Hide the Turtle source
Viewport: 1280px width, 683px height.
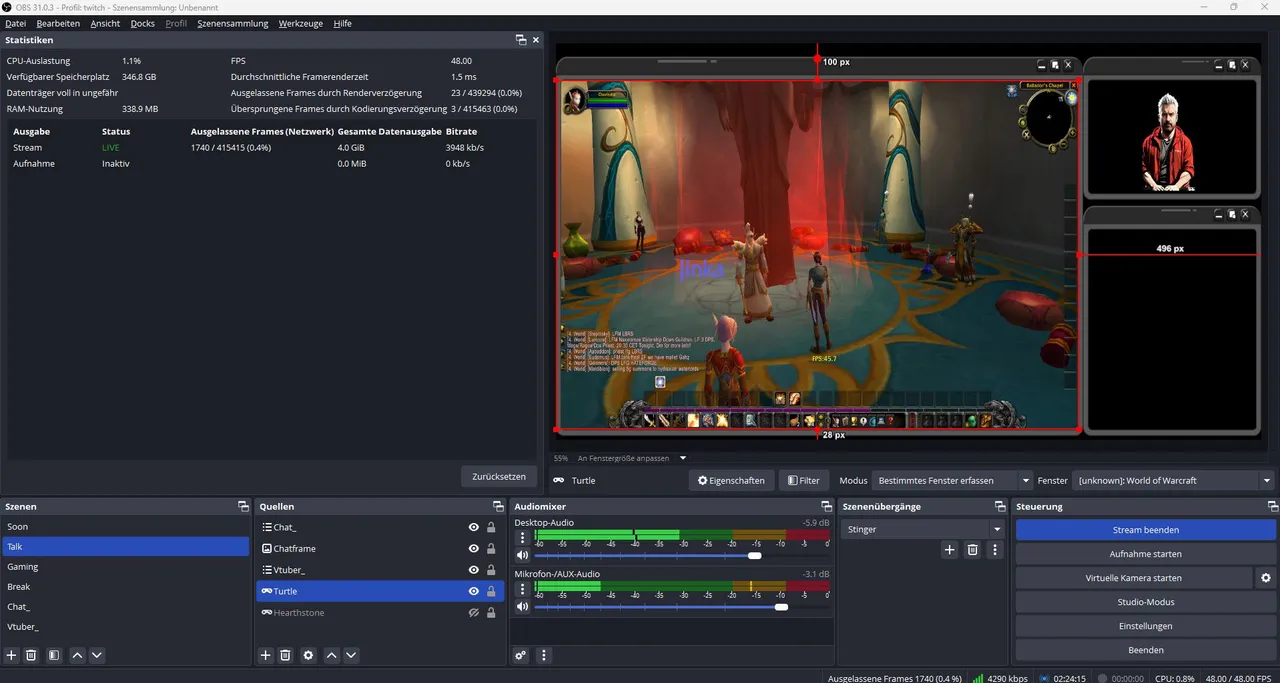click(474, 591)
